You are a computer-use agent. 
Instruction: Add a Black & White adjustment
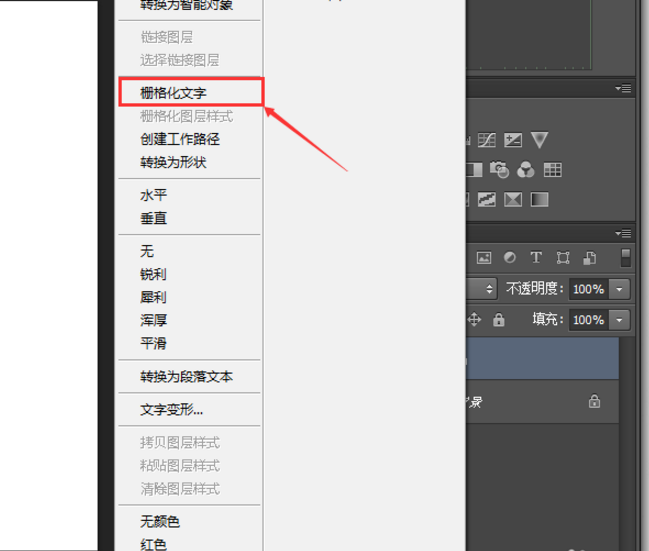click(x=474, y=169)
